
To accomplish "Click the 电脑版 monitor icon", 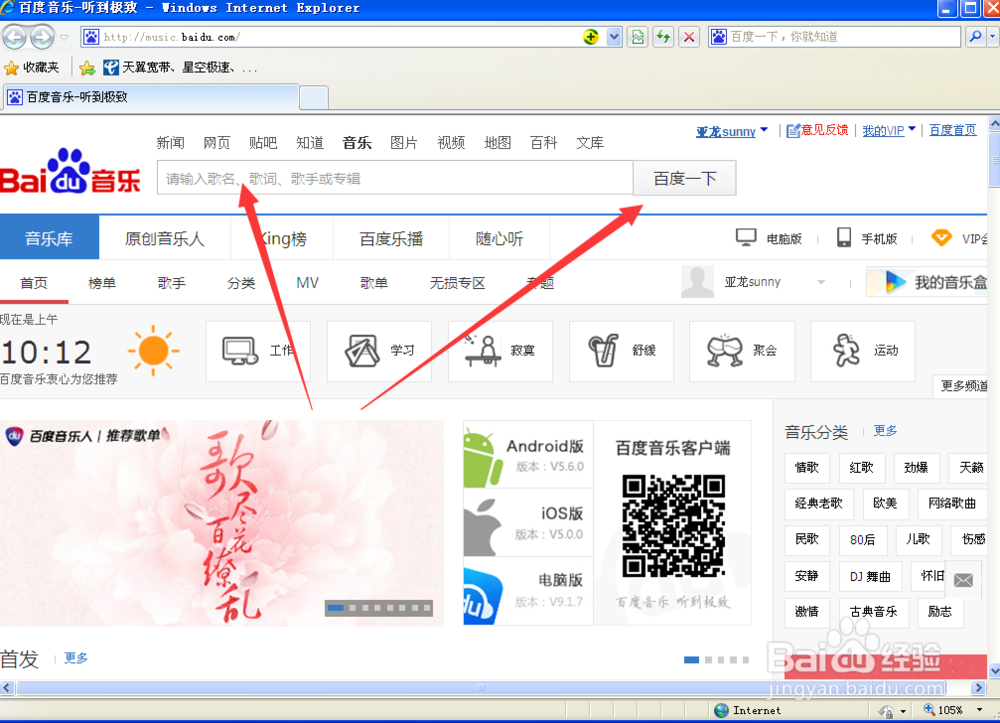I will pyautogui.click(x=746, y=238).
